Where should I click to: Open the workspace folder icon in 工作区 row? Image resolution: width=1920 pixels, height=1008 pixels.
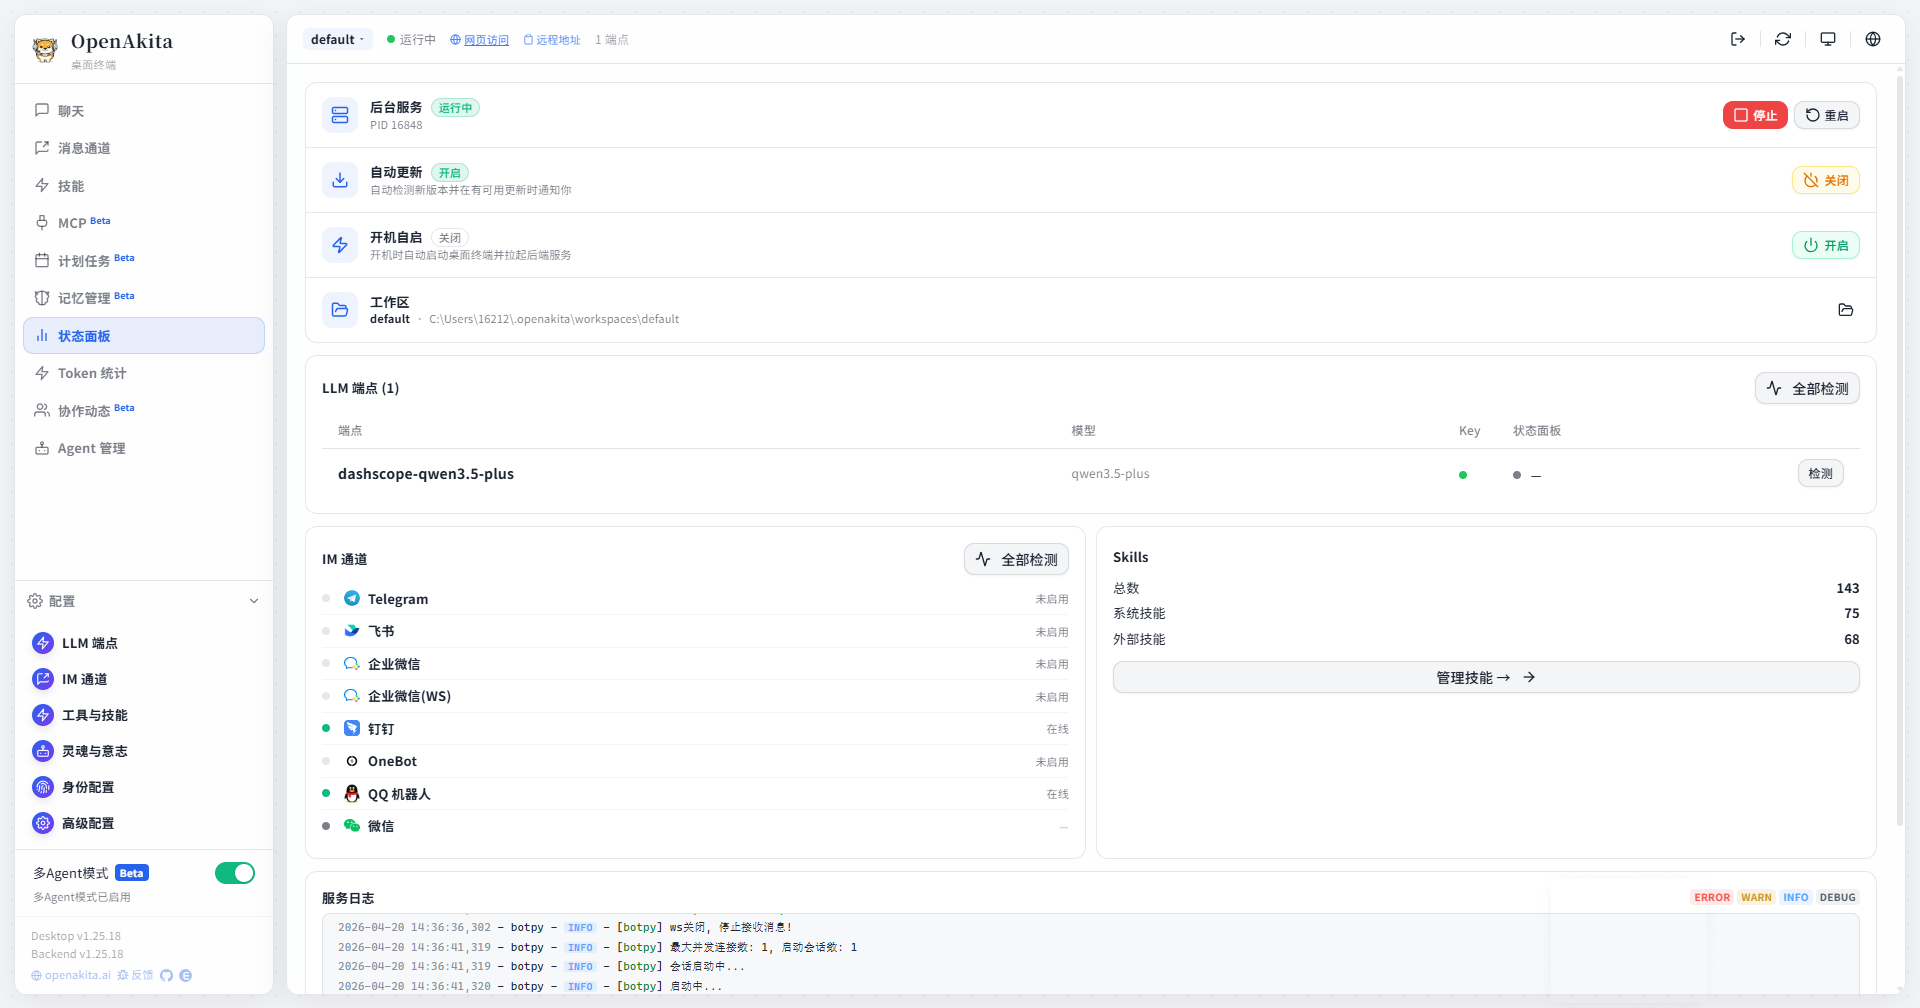1846,310
